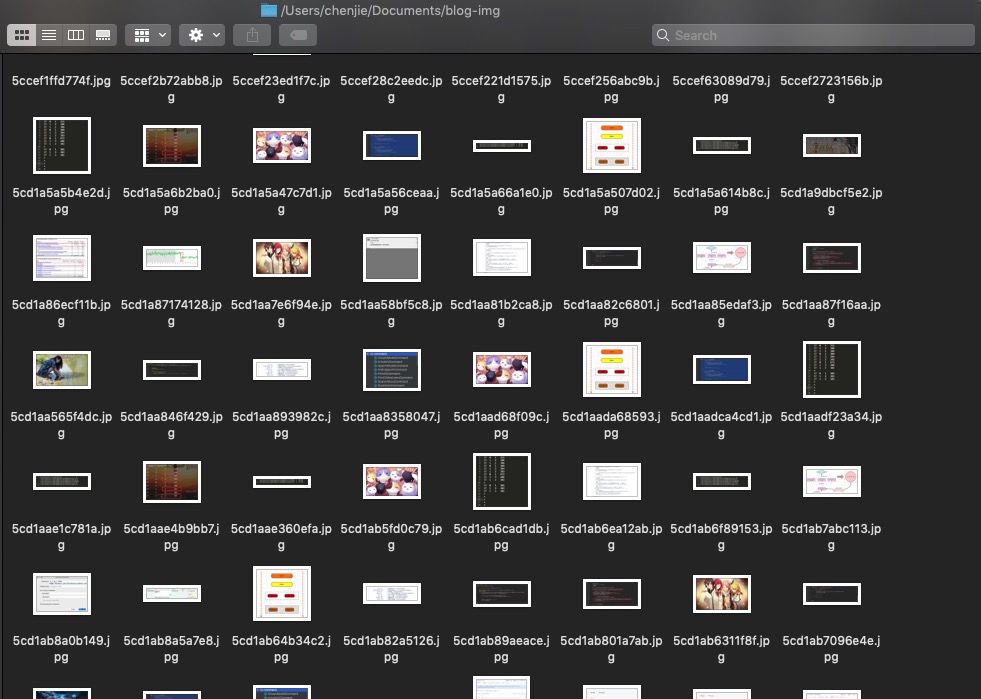The height and width of the screenshot is (699, 981).
Task: Select thumbnail for 5cd1aa58bf5c8.jpg
Action: [392, 257]
